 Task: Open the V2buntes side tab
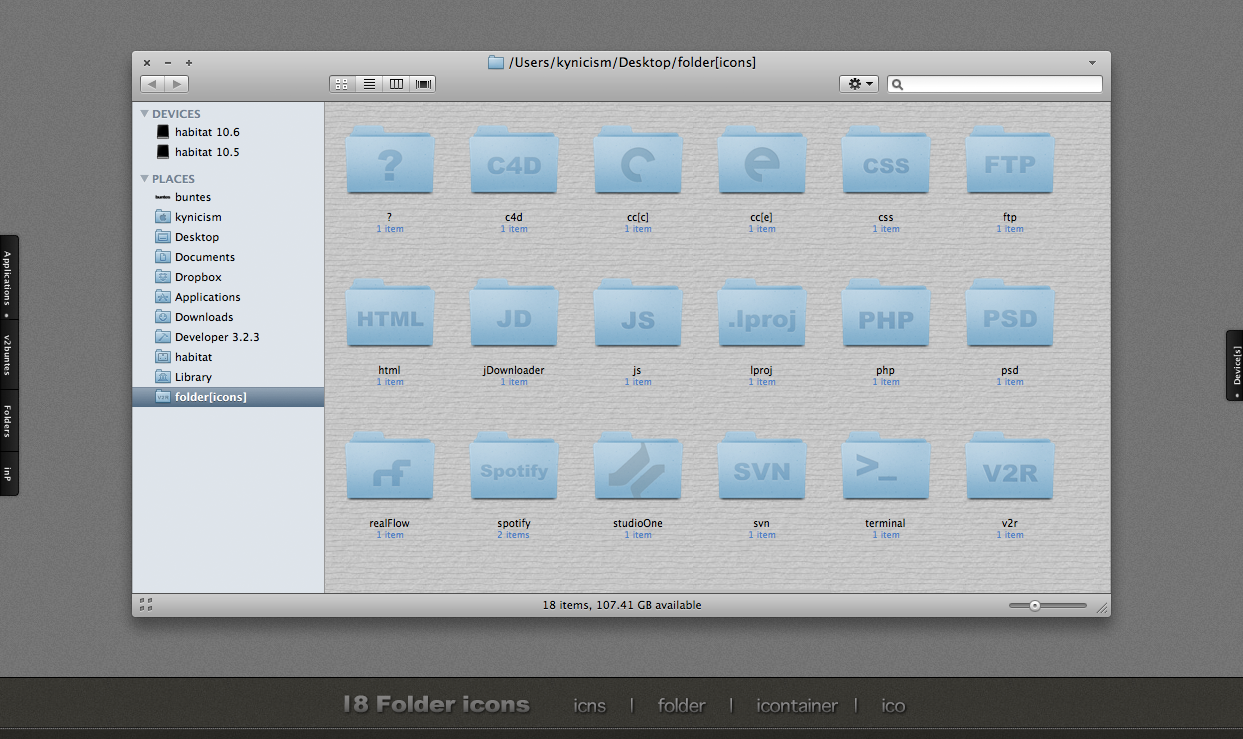click(x=7, y=354)
